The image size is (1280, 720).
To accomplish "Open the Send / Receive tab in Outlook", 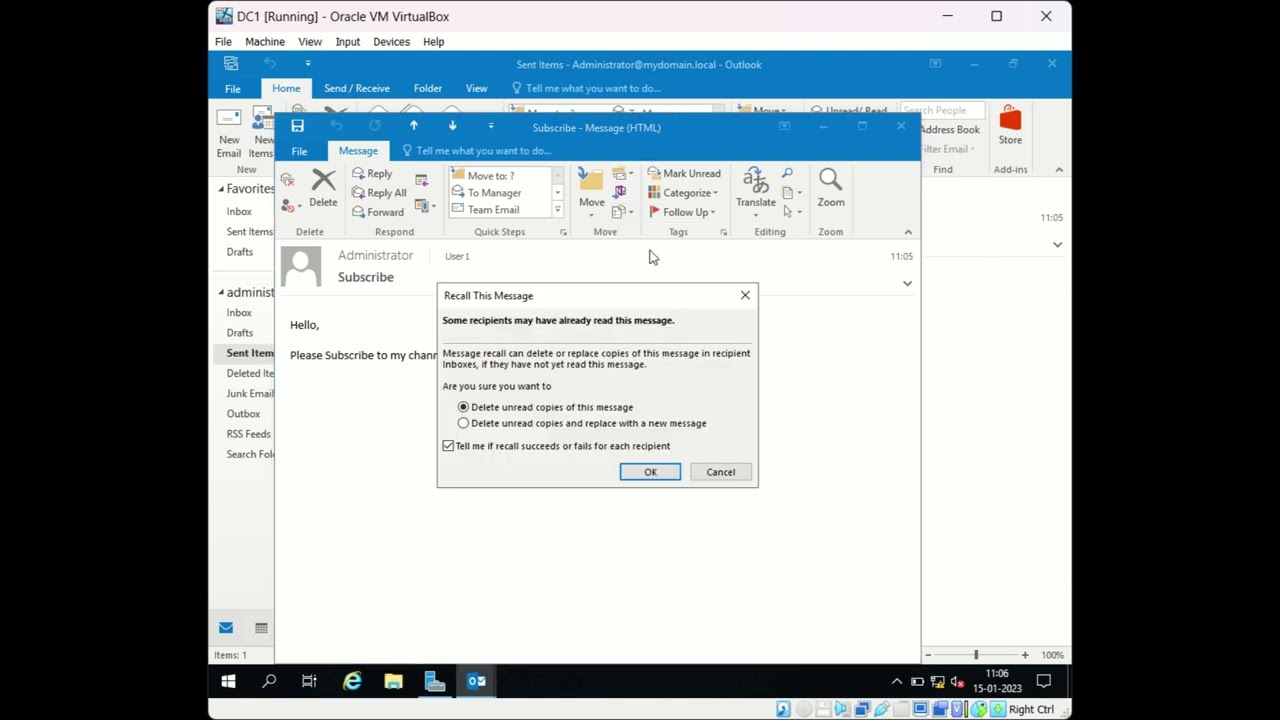I will pyautogui.click(x=357, y=88).
